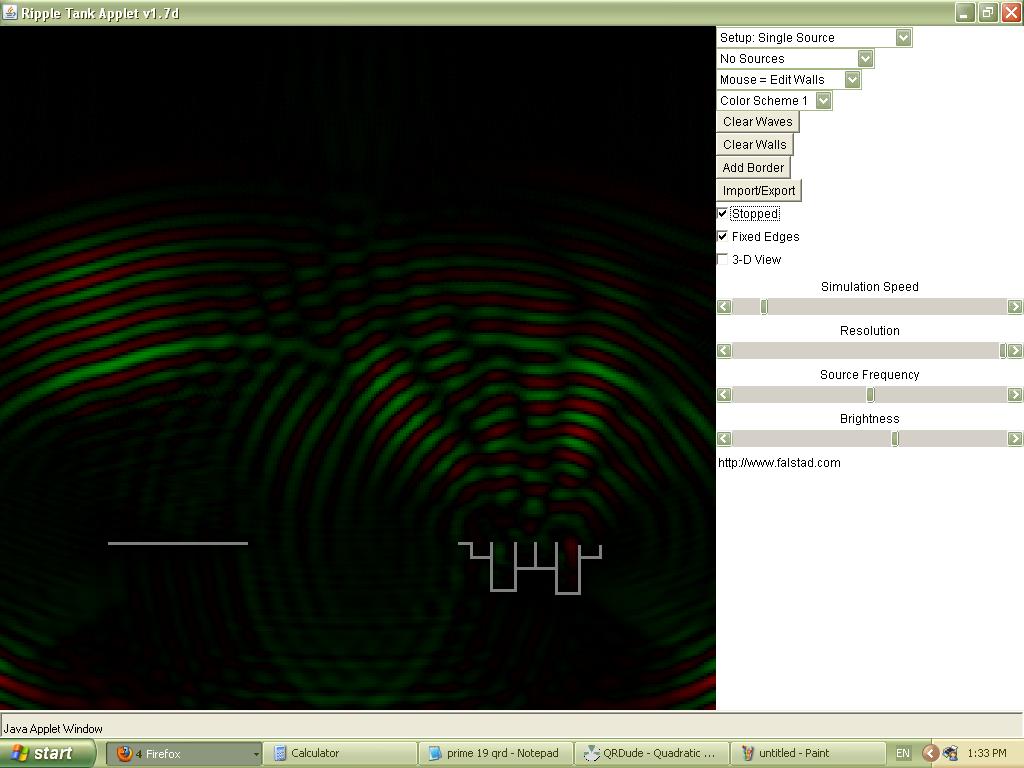
Task: Switch to prime 19 qrd Notepad window
Action: click(495, 754)
